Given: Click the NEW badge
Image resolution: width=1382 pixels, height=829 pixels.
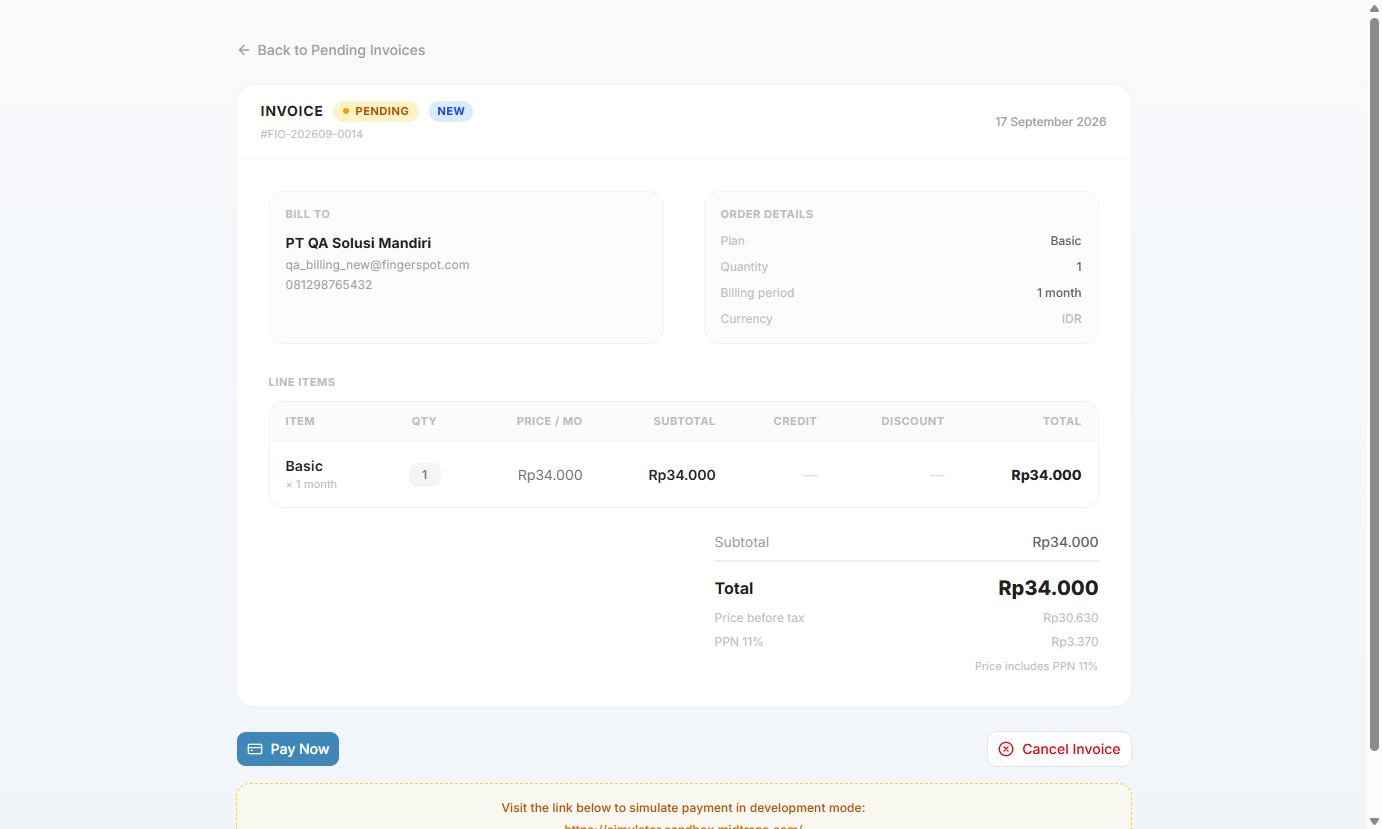Looking at the screenshot, I should click(x=451, y=111).
